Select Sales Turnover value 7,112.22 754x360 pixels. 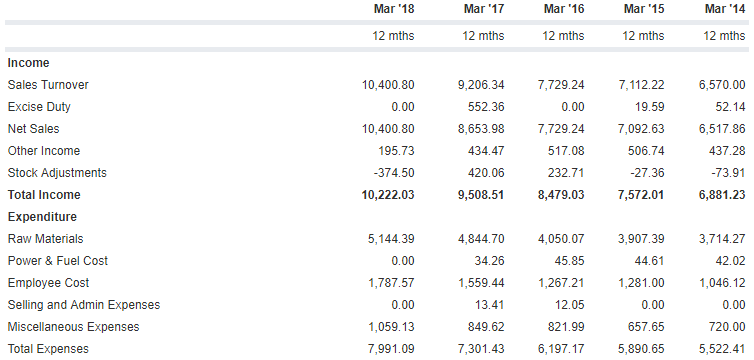click(x=641, y=85)
